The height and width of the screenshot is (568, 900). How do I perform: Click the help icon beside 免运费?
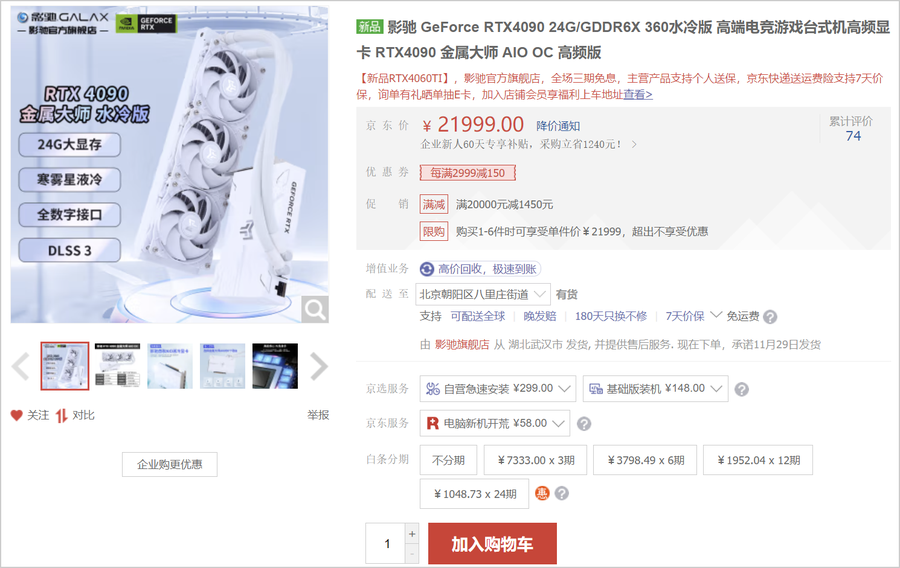(770, 317)
